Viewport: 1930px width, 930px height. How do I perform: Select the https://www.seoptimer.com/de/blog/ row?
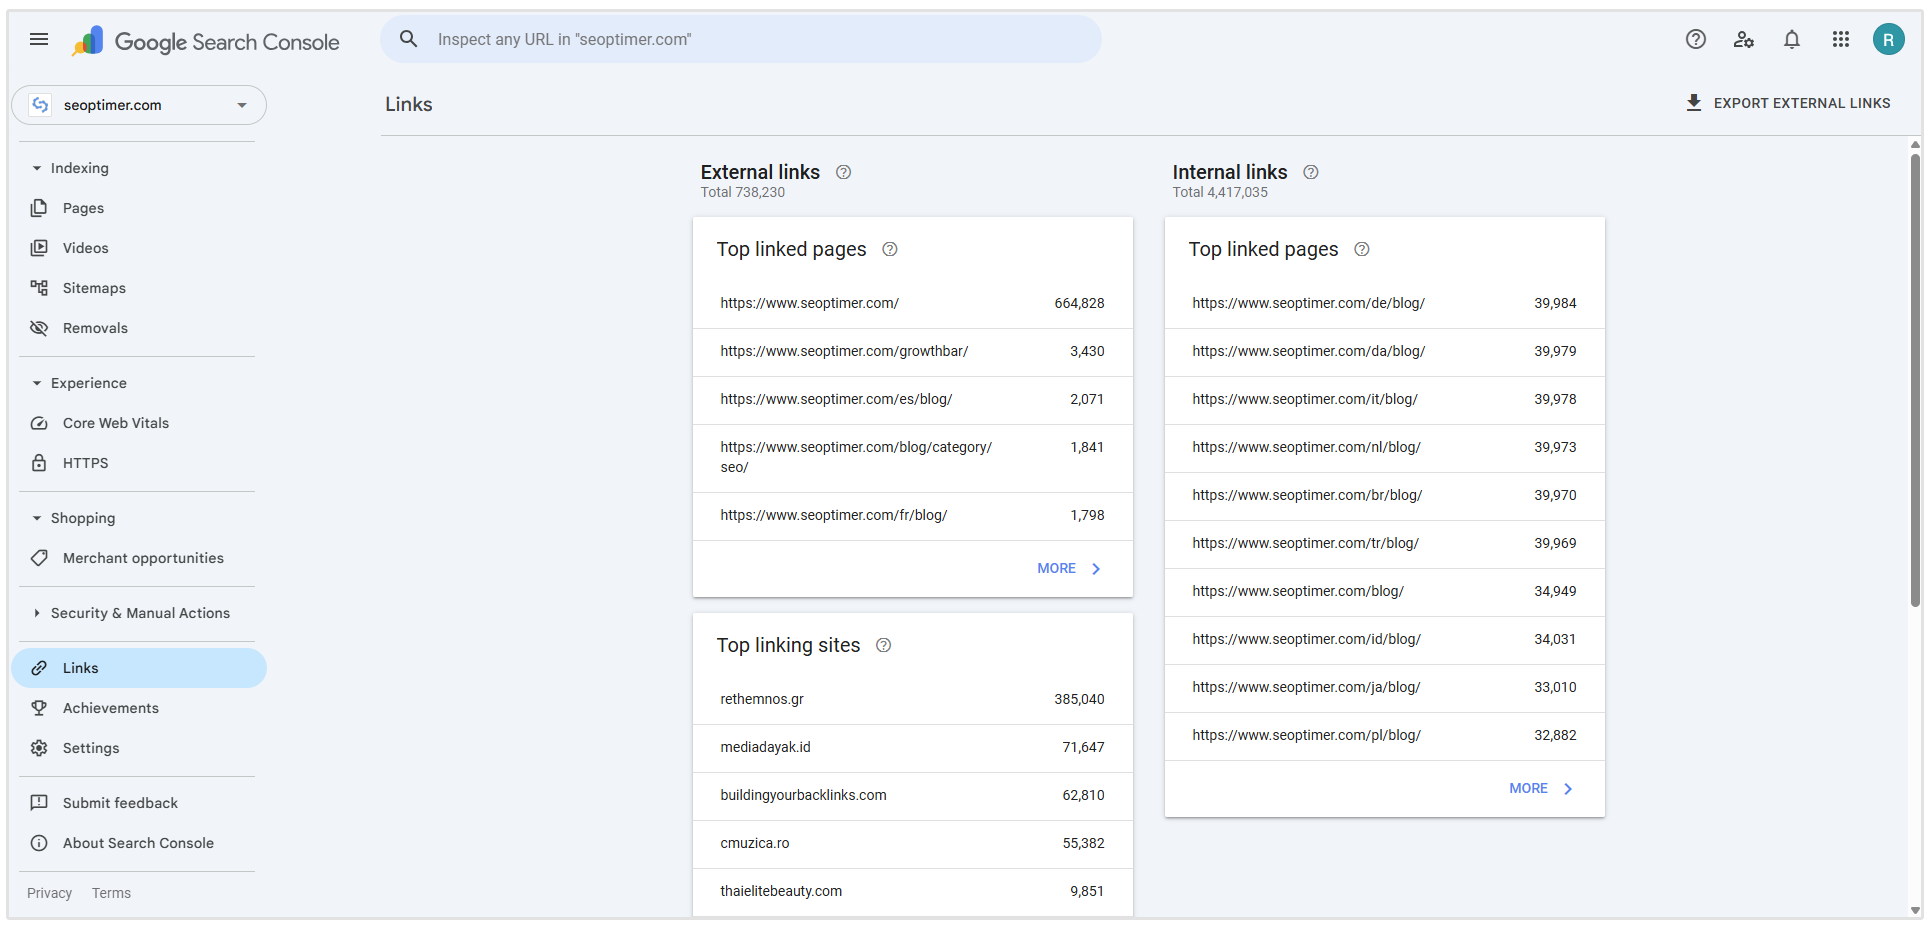coord(1385,303)
